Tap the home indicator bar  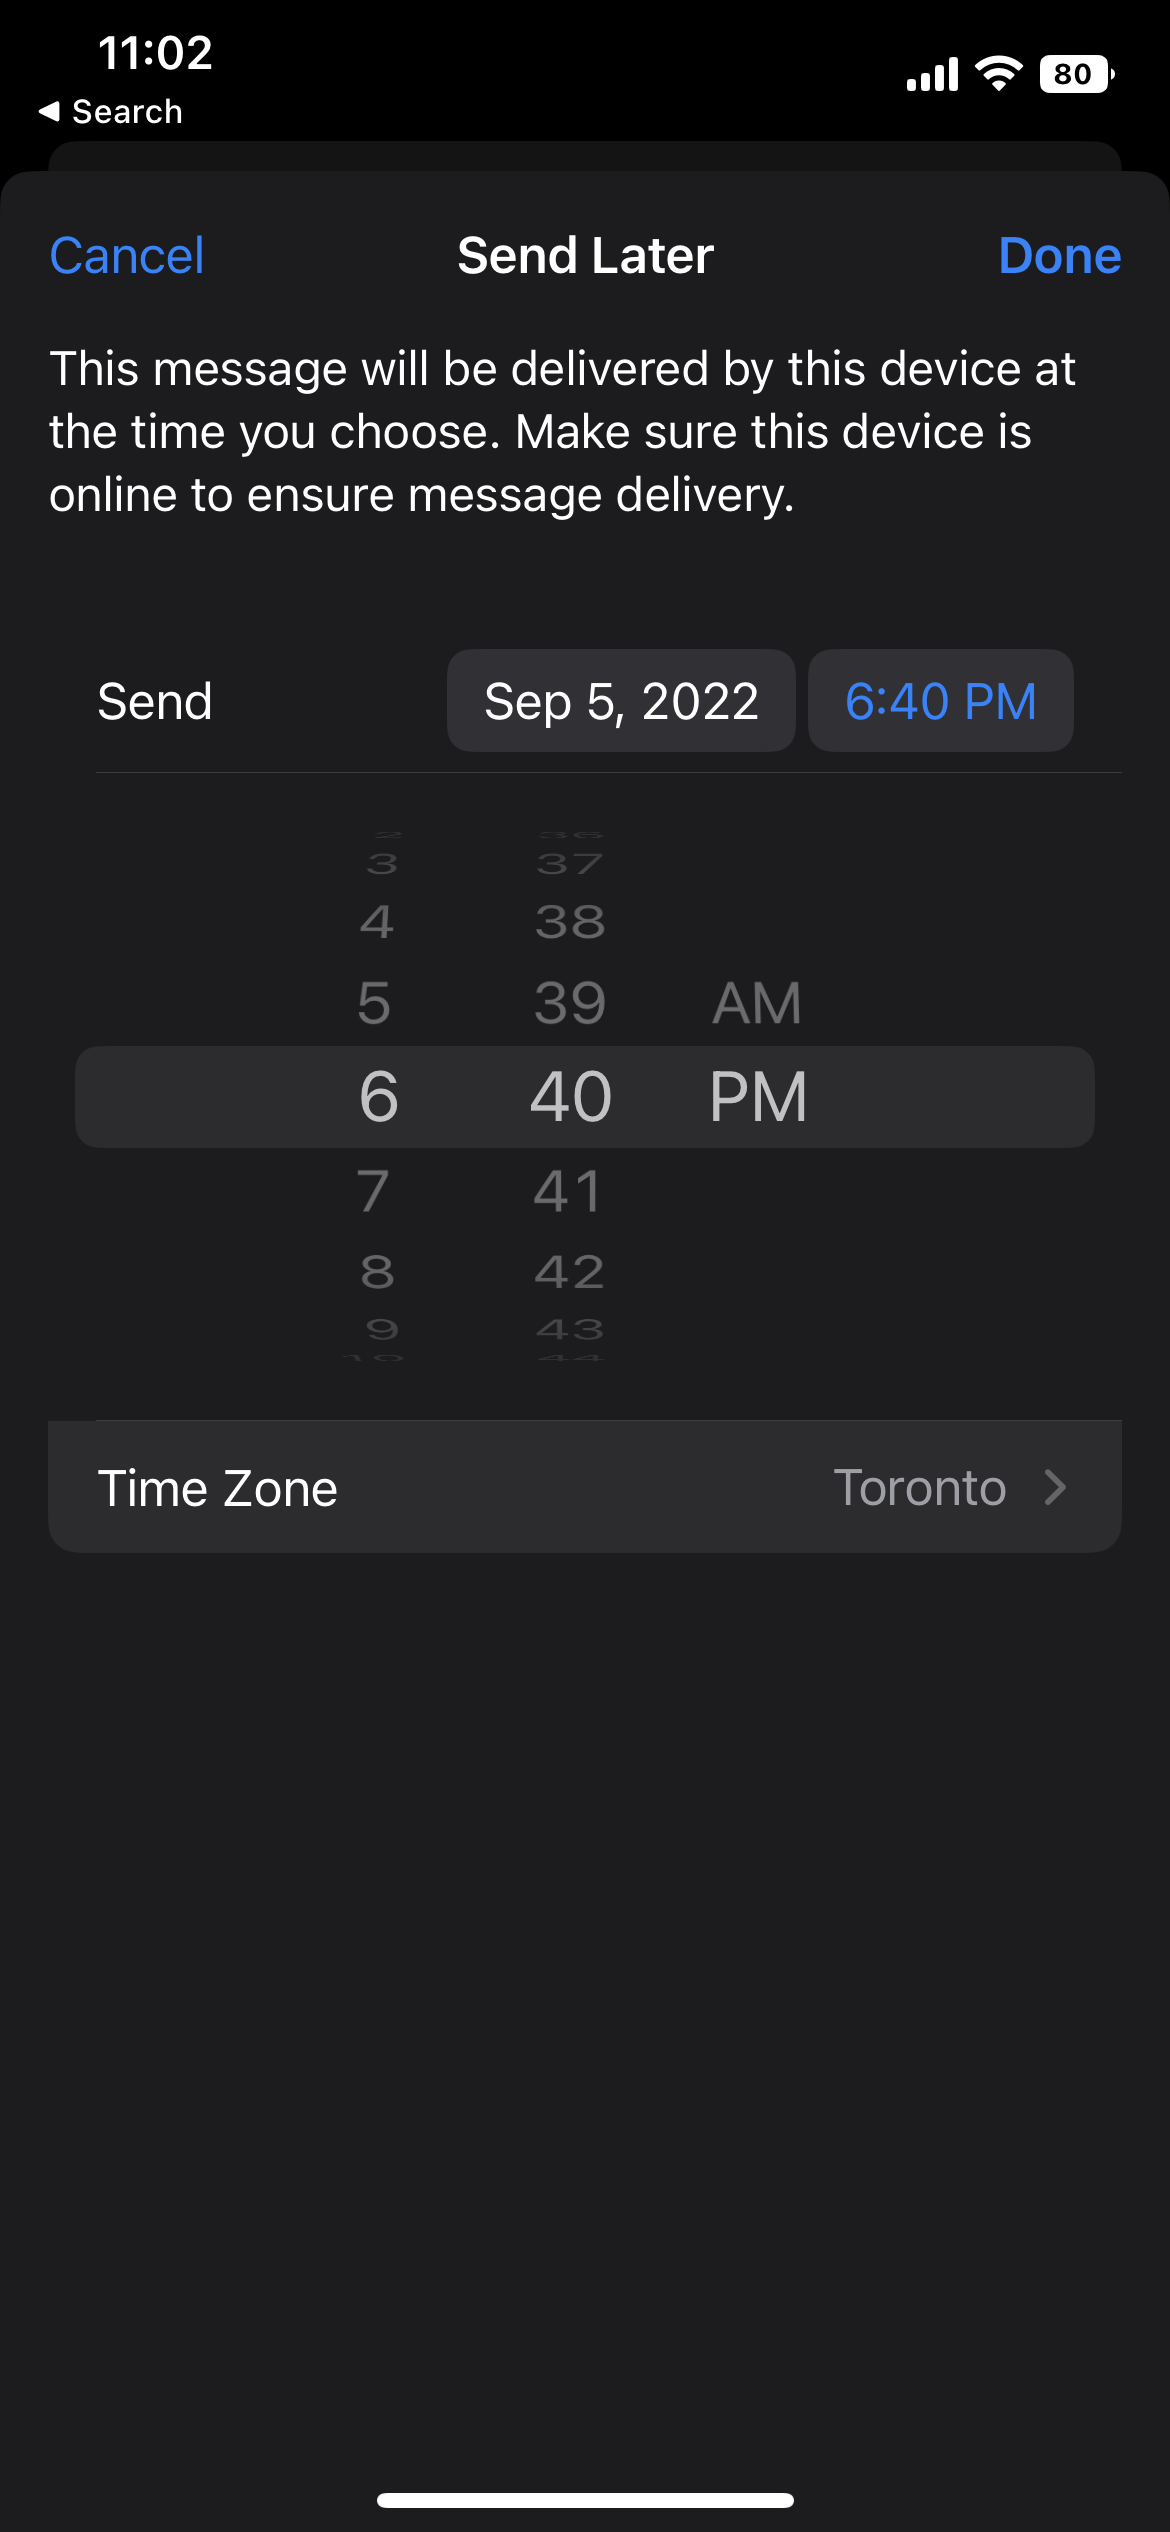tap(585, 2500)
